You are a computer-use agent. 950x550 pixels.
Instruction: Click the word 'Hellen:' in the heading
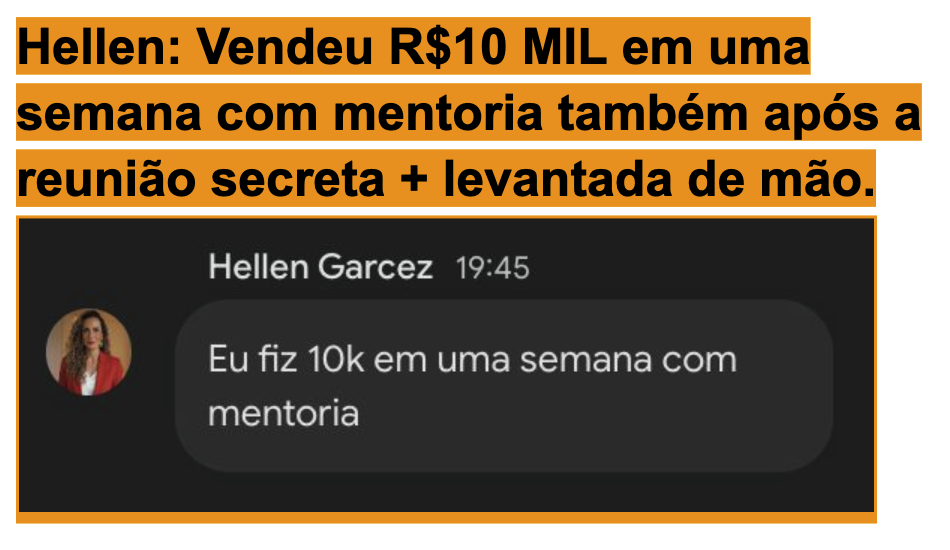click(x=99, y=47)
